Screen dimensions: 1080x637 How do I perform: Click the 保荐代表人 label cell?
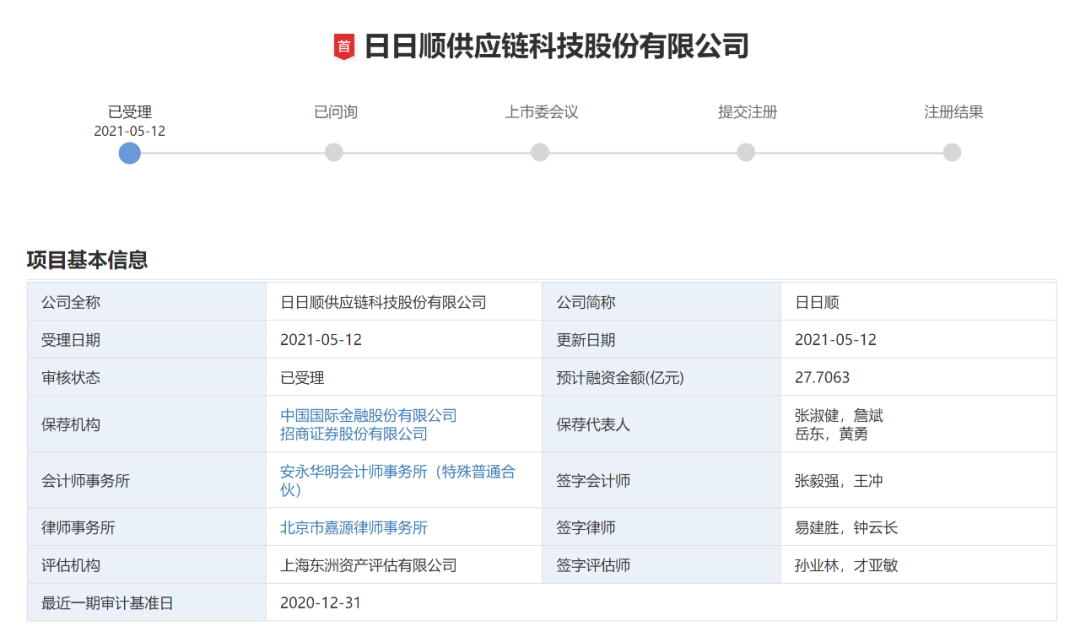[x=661, y=424]
